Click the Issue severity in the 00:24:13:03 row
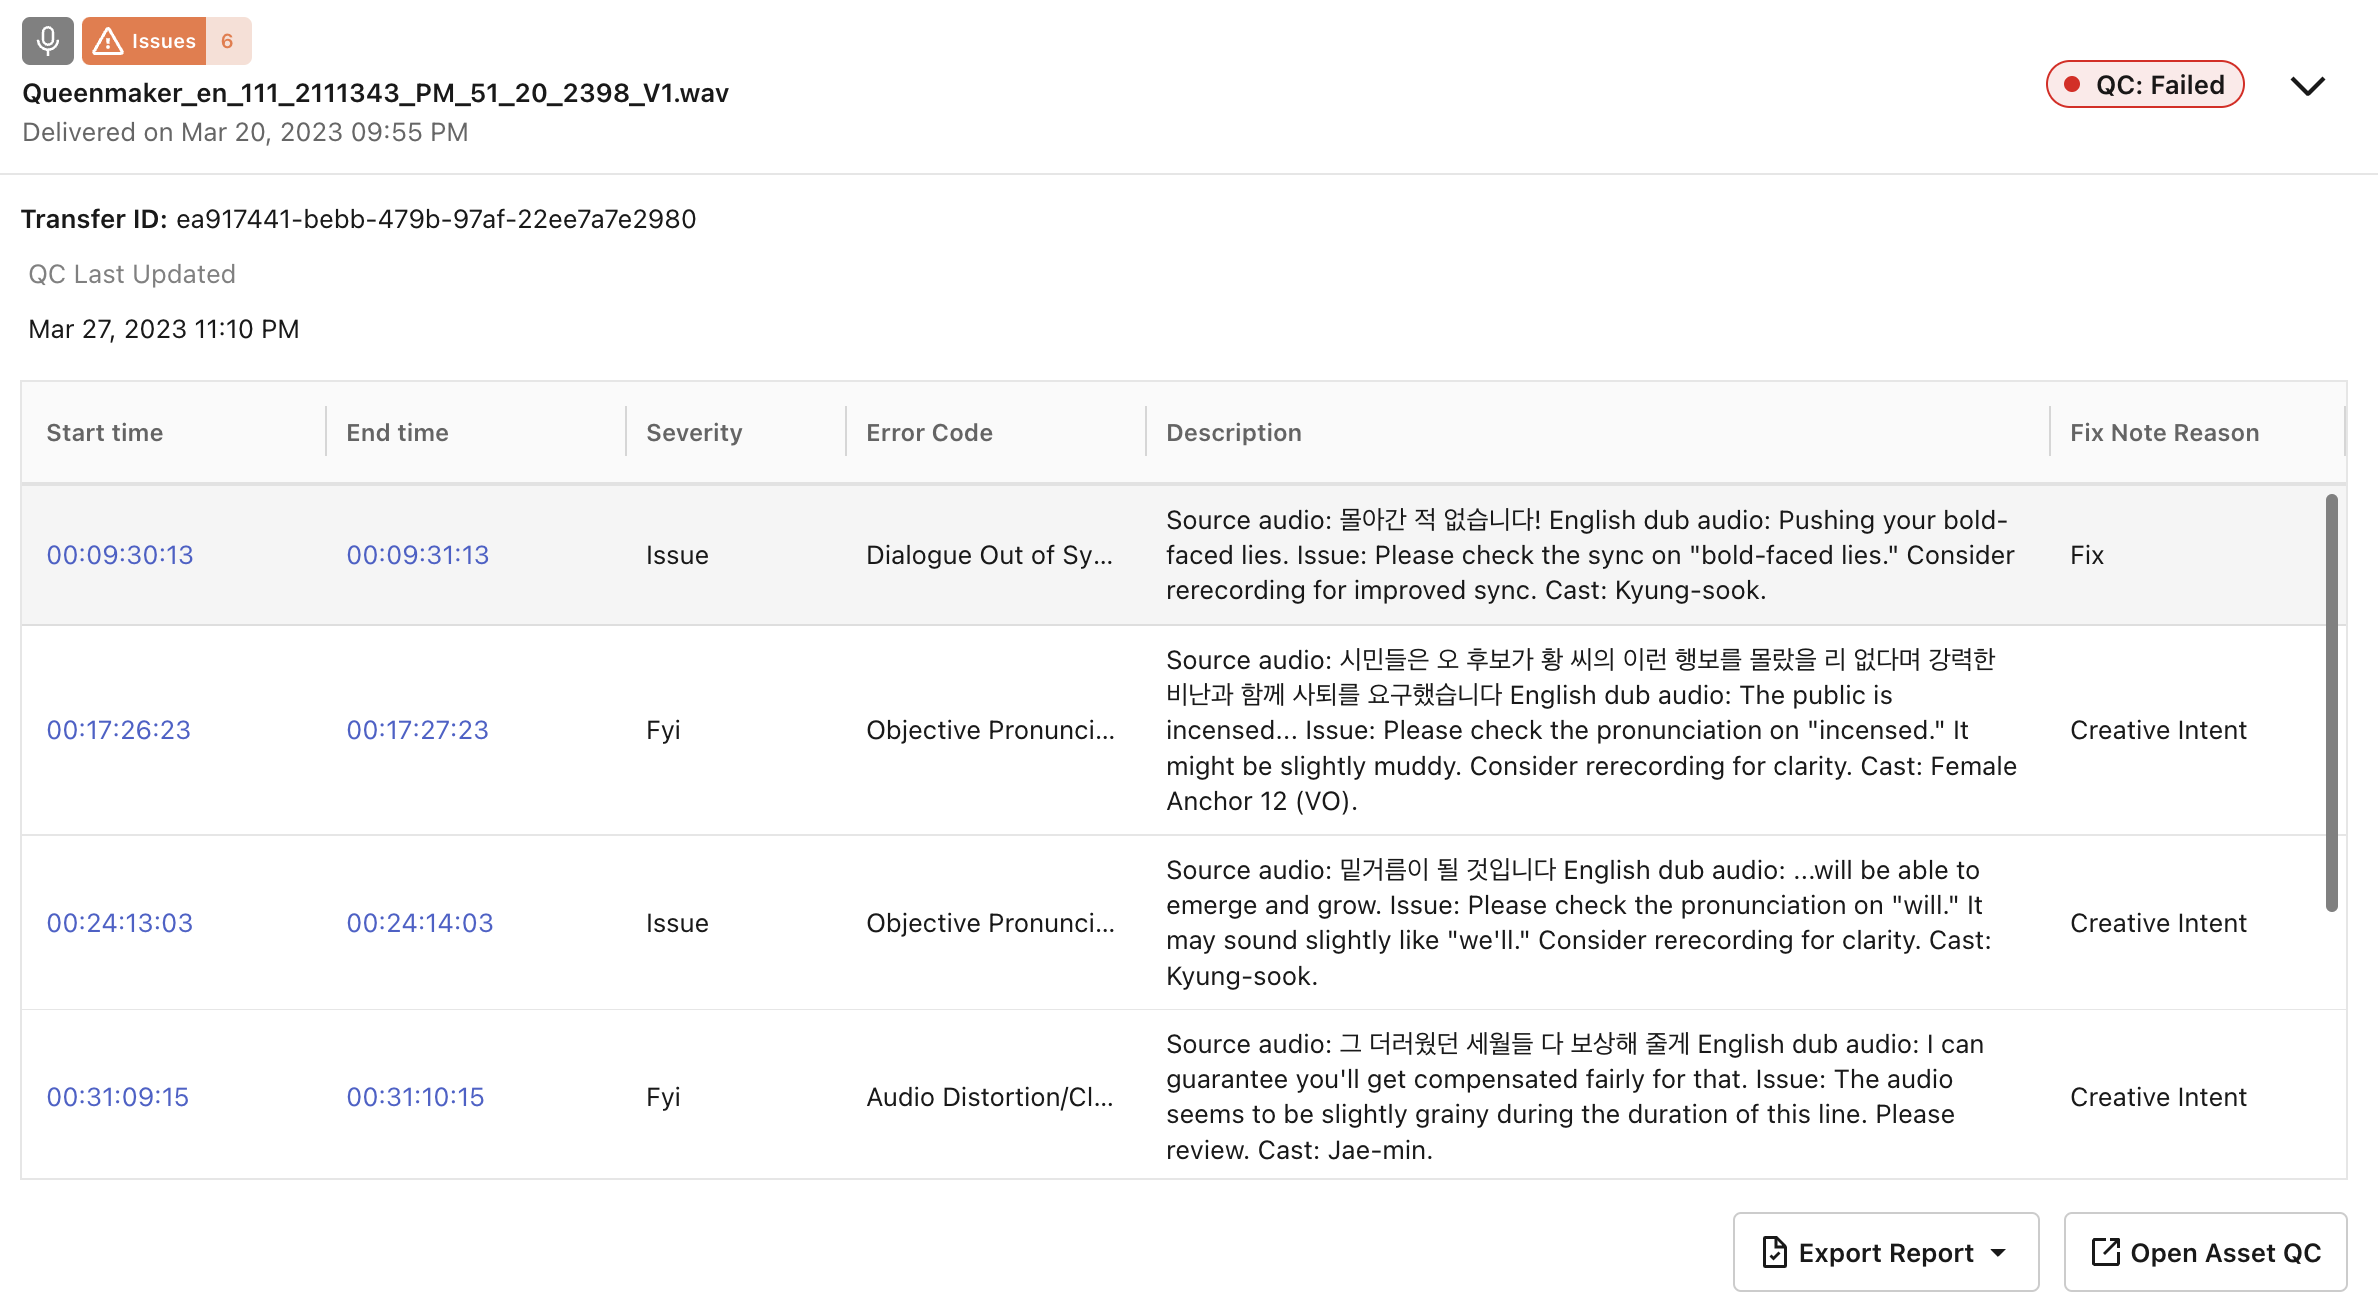The height and width of the screenshot is (1316, 2378). (677, 923)
